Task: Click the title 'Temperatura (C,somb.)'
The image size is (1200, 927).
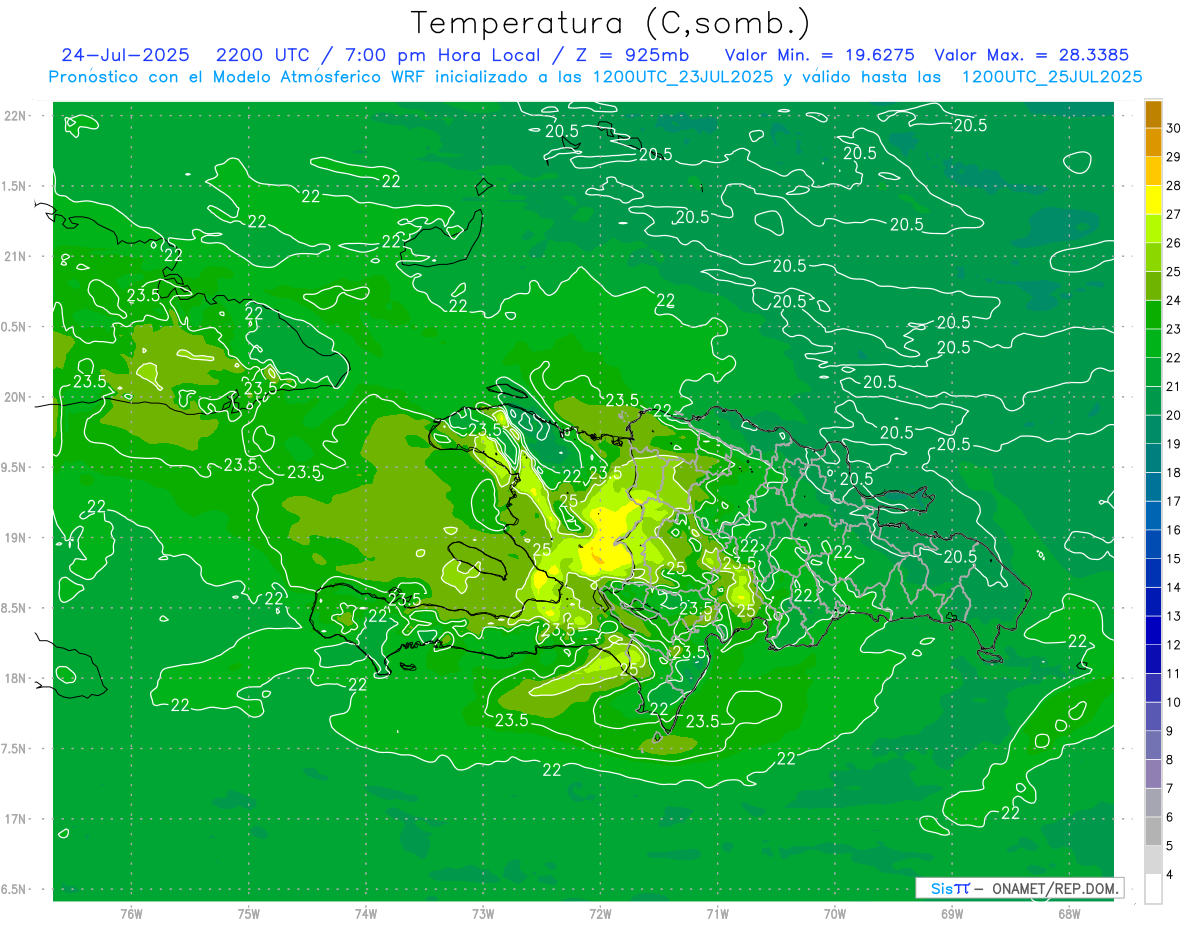Action: click(x=611, y=23)
